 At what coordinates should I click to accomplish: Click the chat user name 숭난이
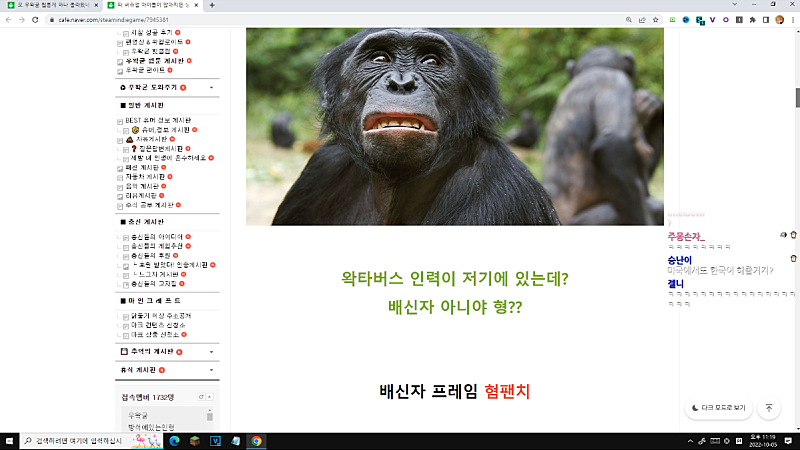[x=681, y=258]
